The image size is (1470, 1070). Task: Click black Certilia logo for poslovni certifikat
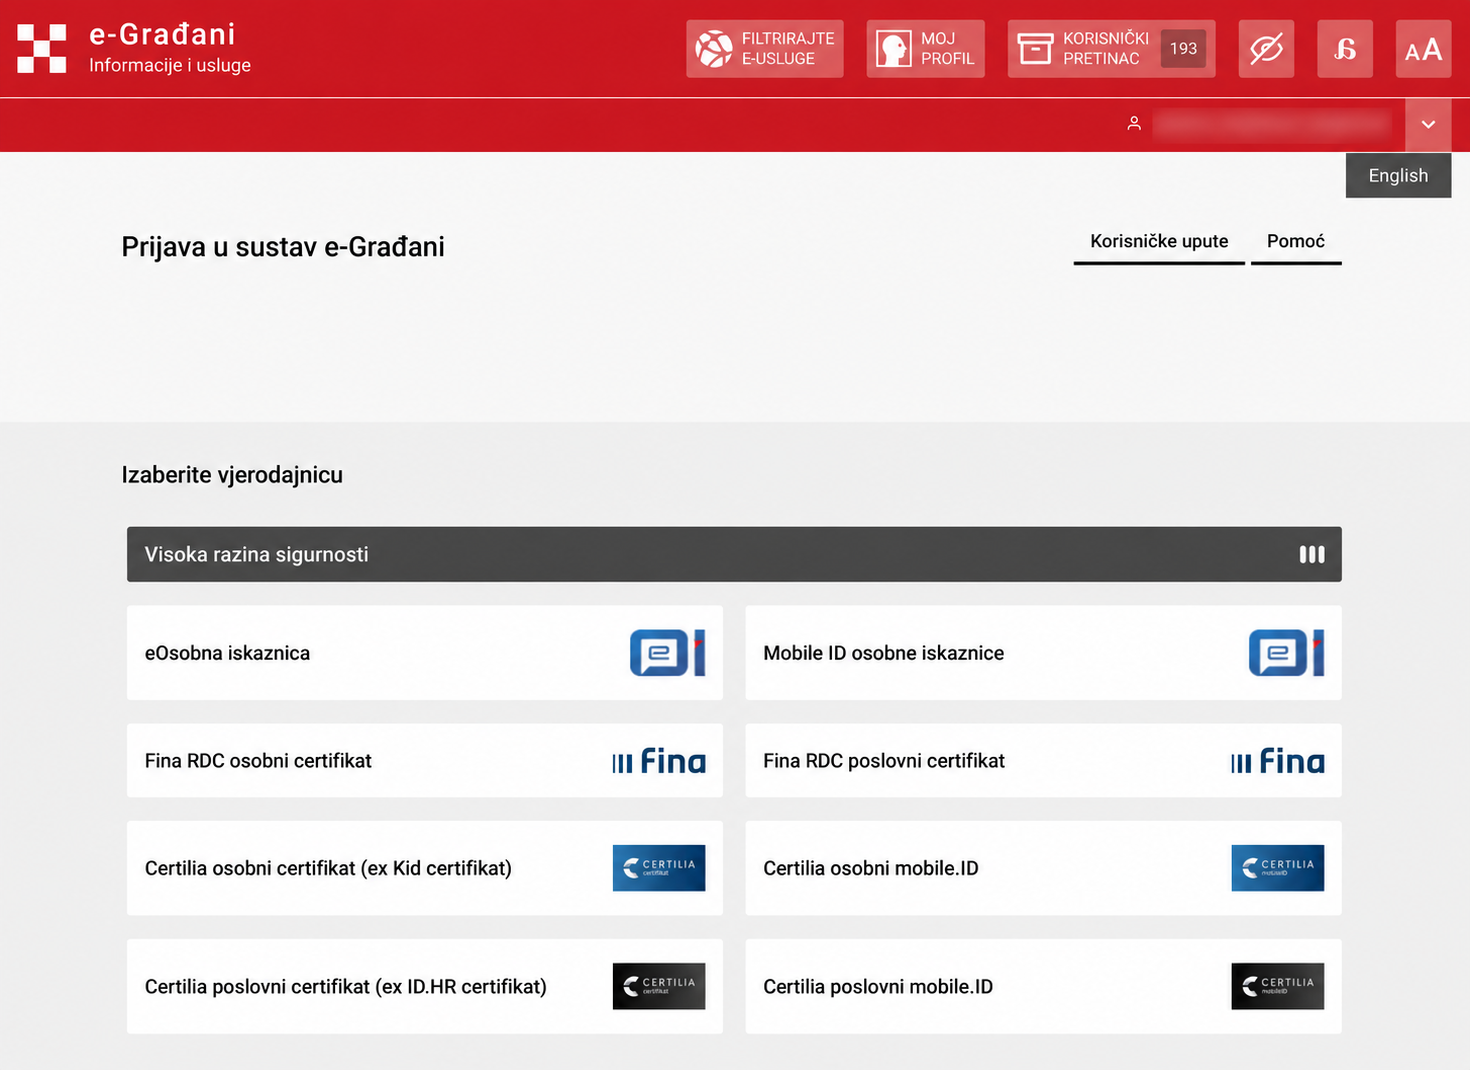point(659,986)
